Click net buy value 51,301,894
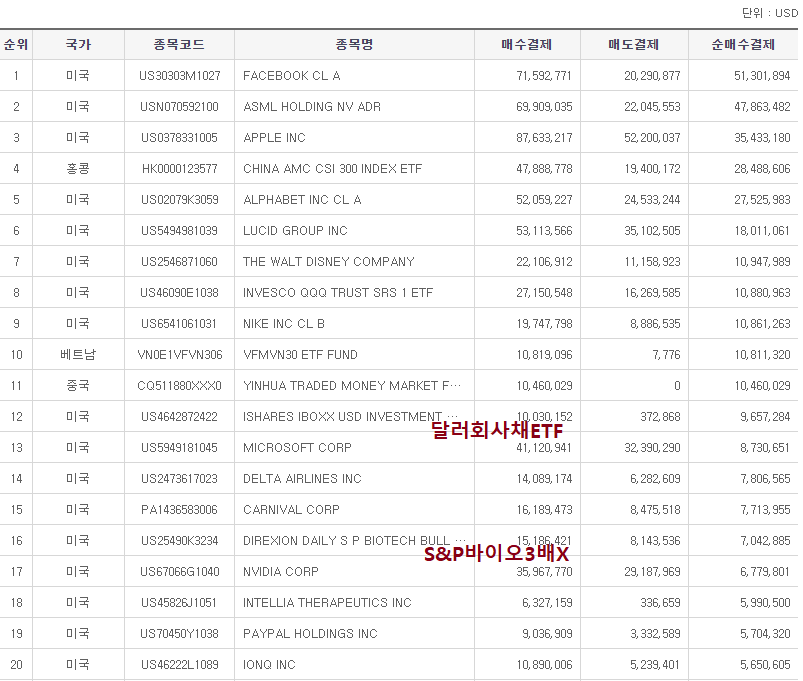803x681 pixels. [762, 76]
